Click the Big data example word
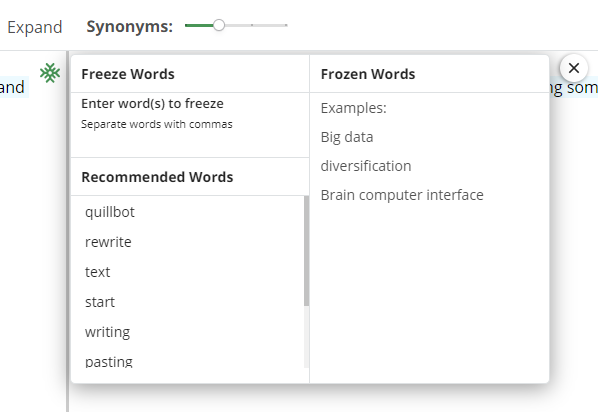Image resolution: width=598 pixels, height=412 pixels. (x=347, y=137)
